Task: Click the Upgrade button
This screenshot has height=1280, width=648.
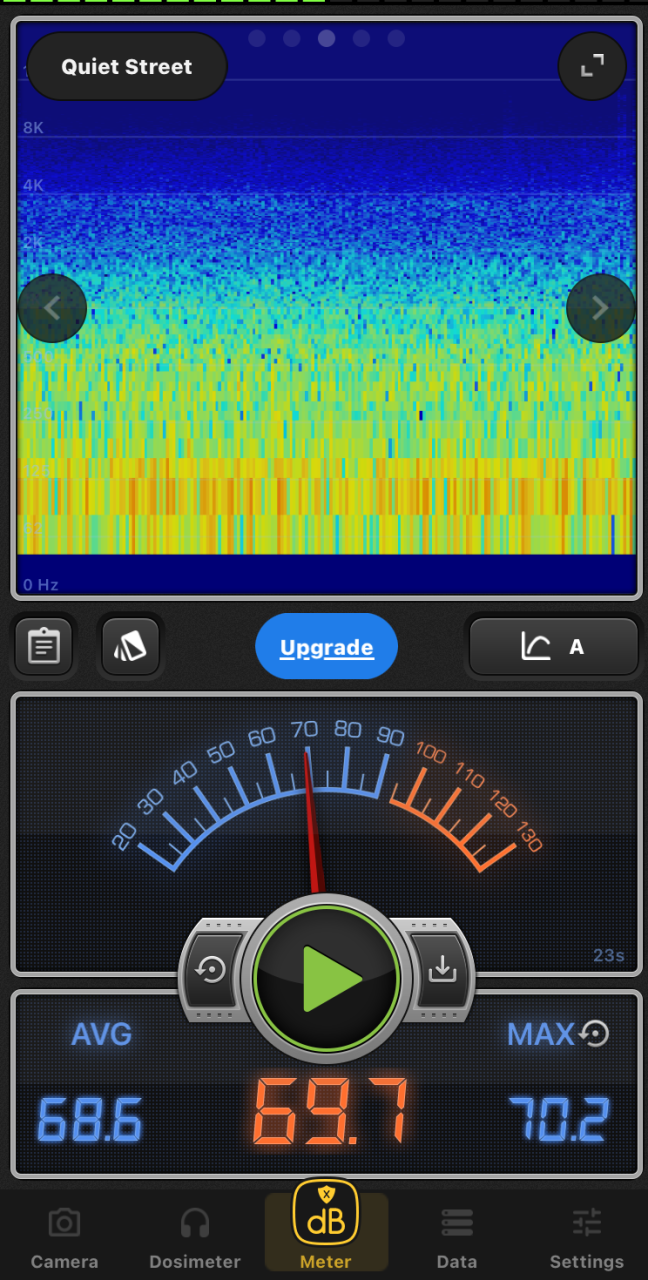Action: pos(326,647)
